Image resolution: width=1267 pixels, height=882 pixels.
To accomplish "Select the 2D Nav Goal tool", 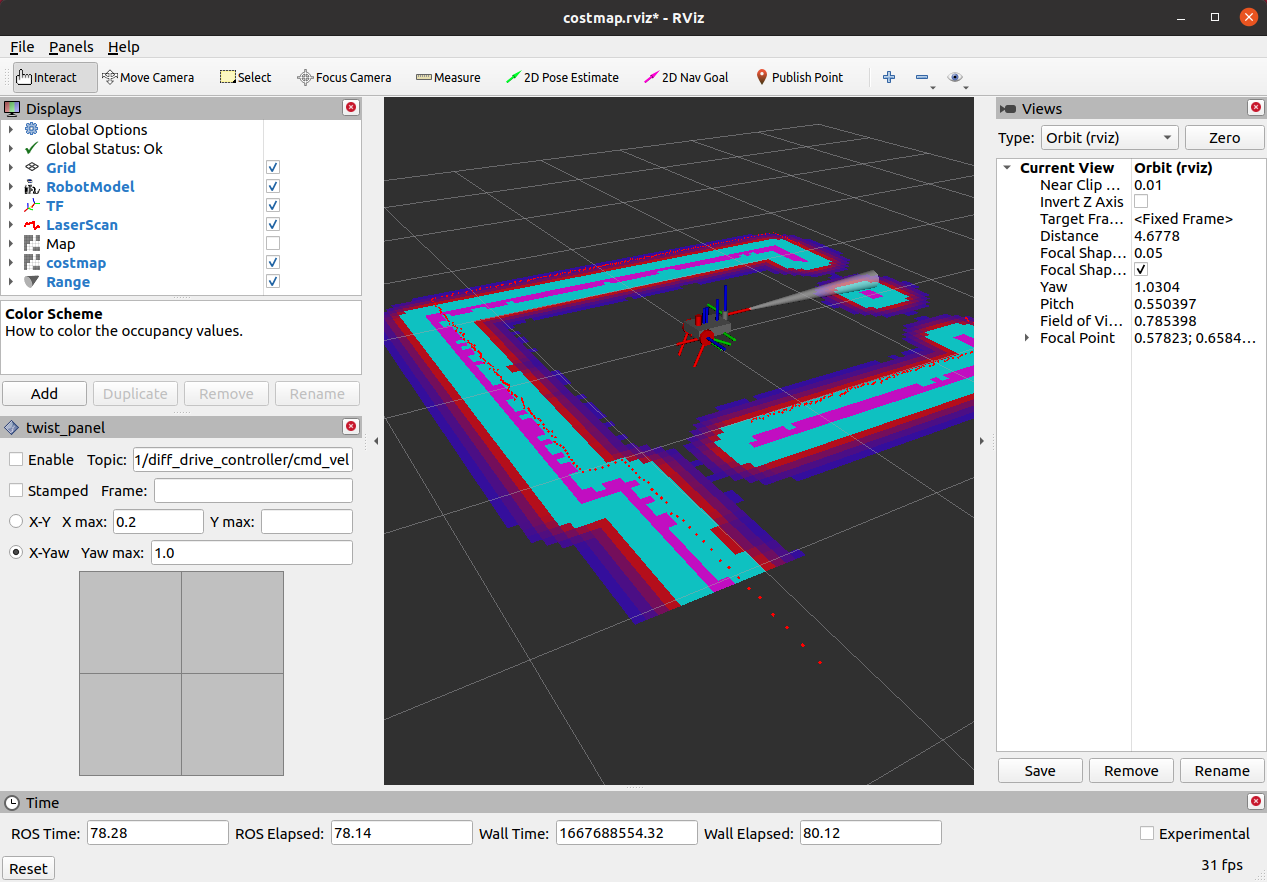I will click(686, 77).
